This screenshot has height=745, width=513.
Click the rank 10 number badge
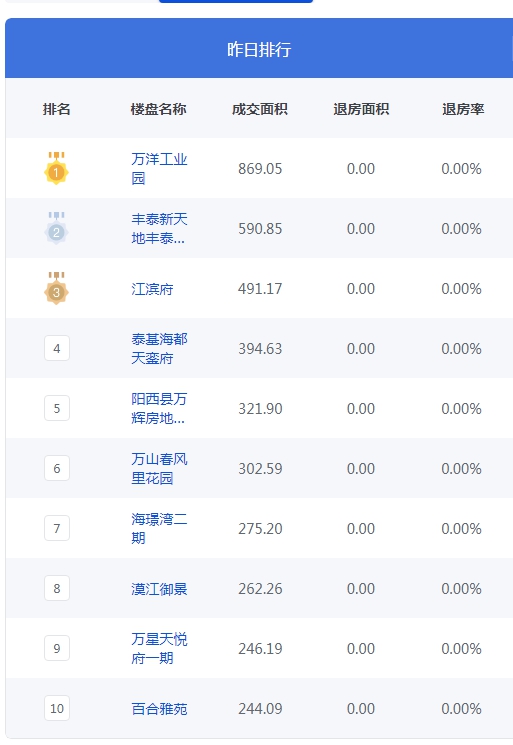pos(57,708)
